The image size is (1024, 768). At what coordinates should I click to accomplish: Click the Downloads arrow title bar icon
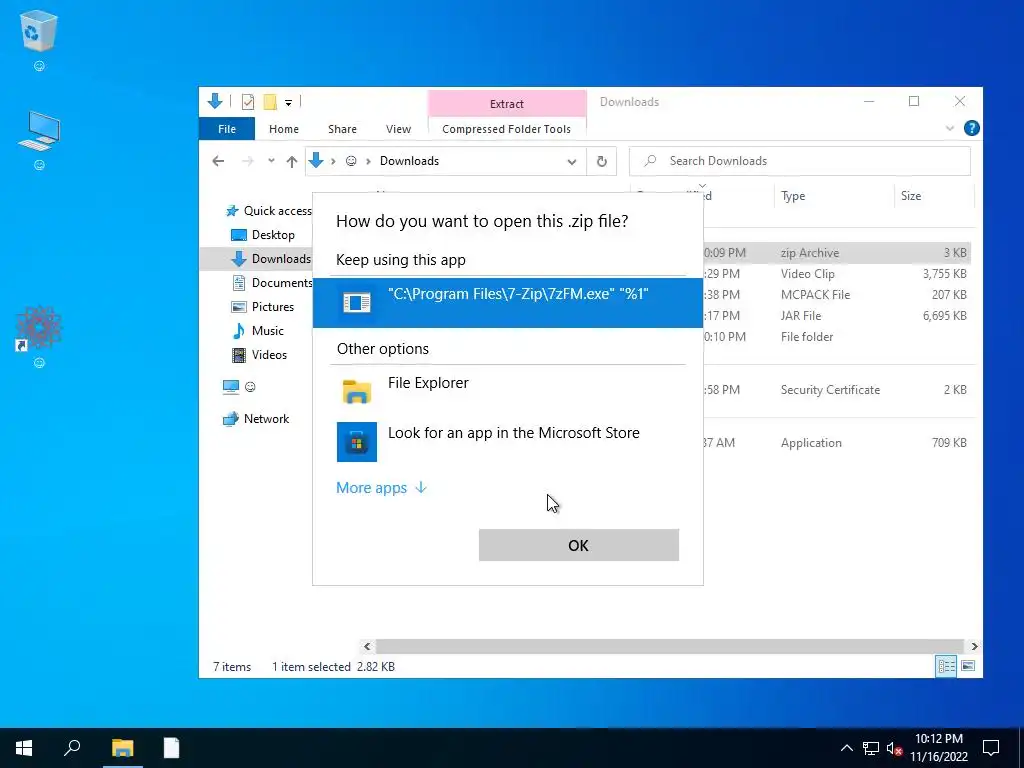(215, 101)
